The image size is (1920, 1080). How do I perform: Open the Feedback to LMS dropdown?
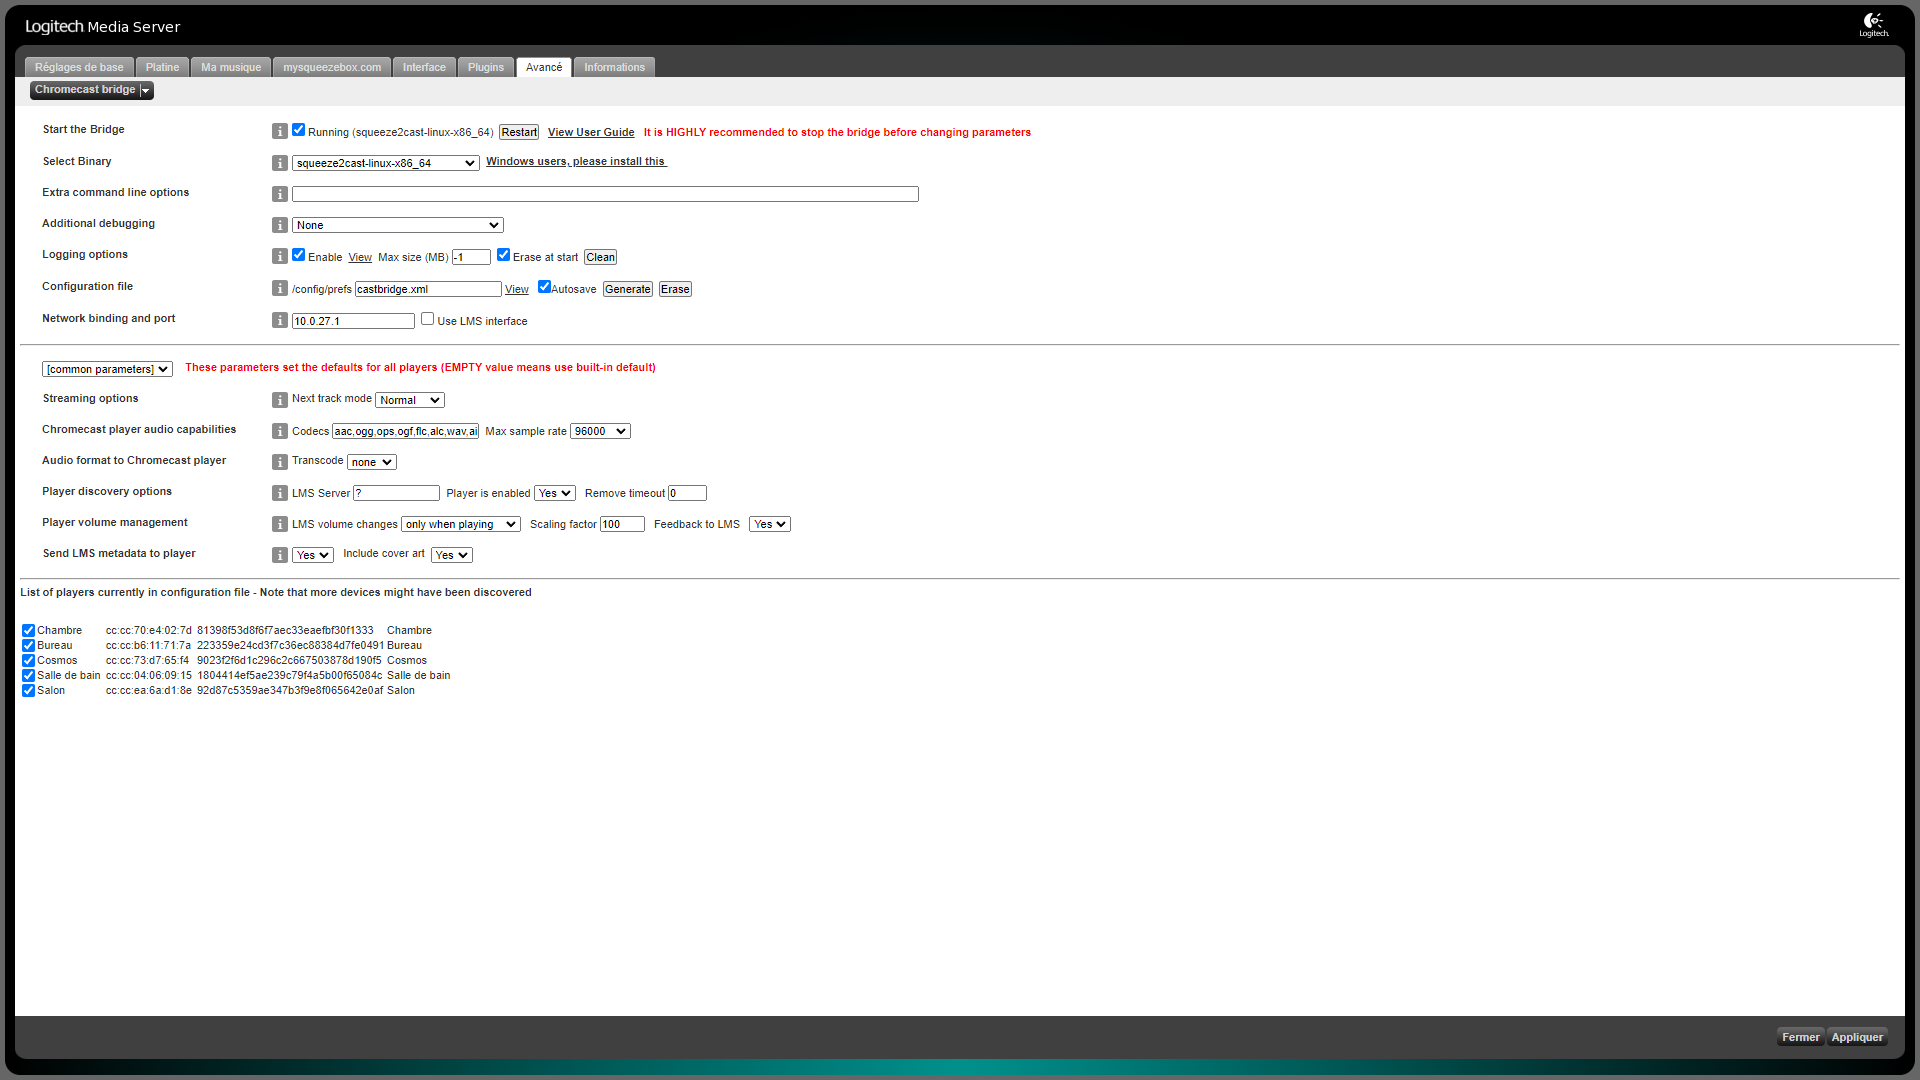[770, 524]
